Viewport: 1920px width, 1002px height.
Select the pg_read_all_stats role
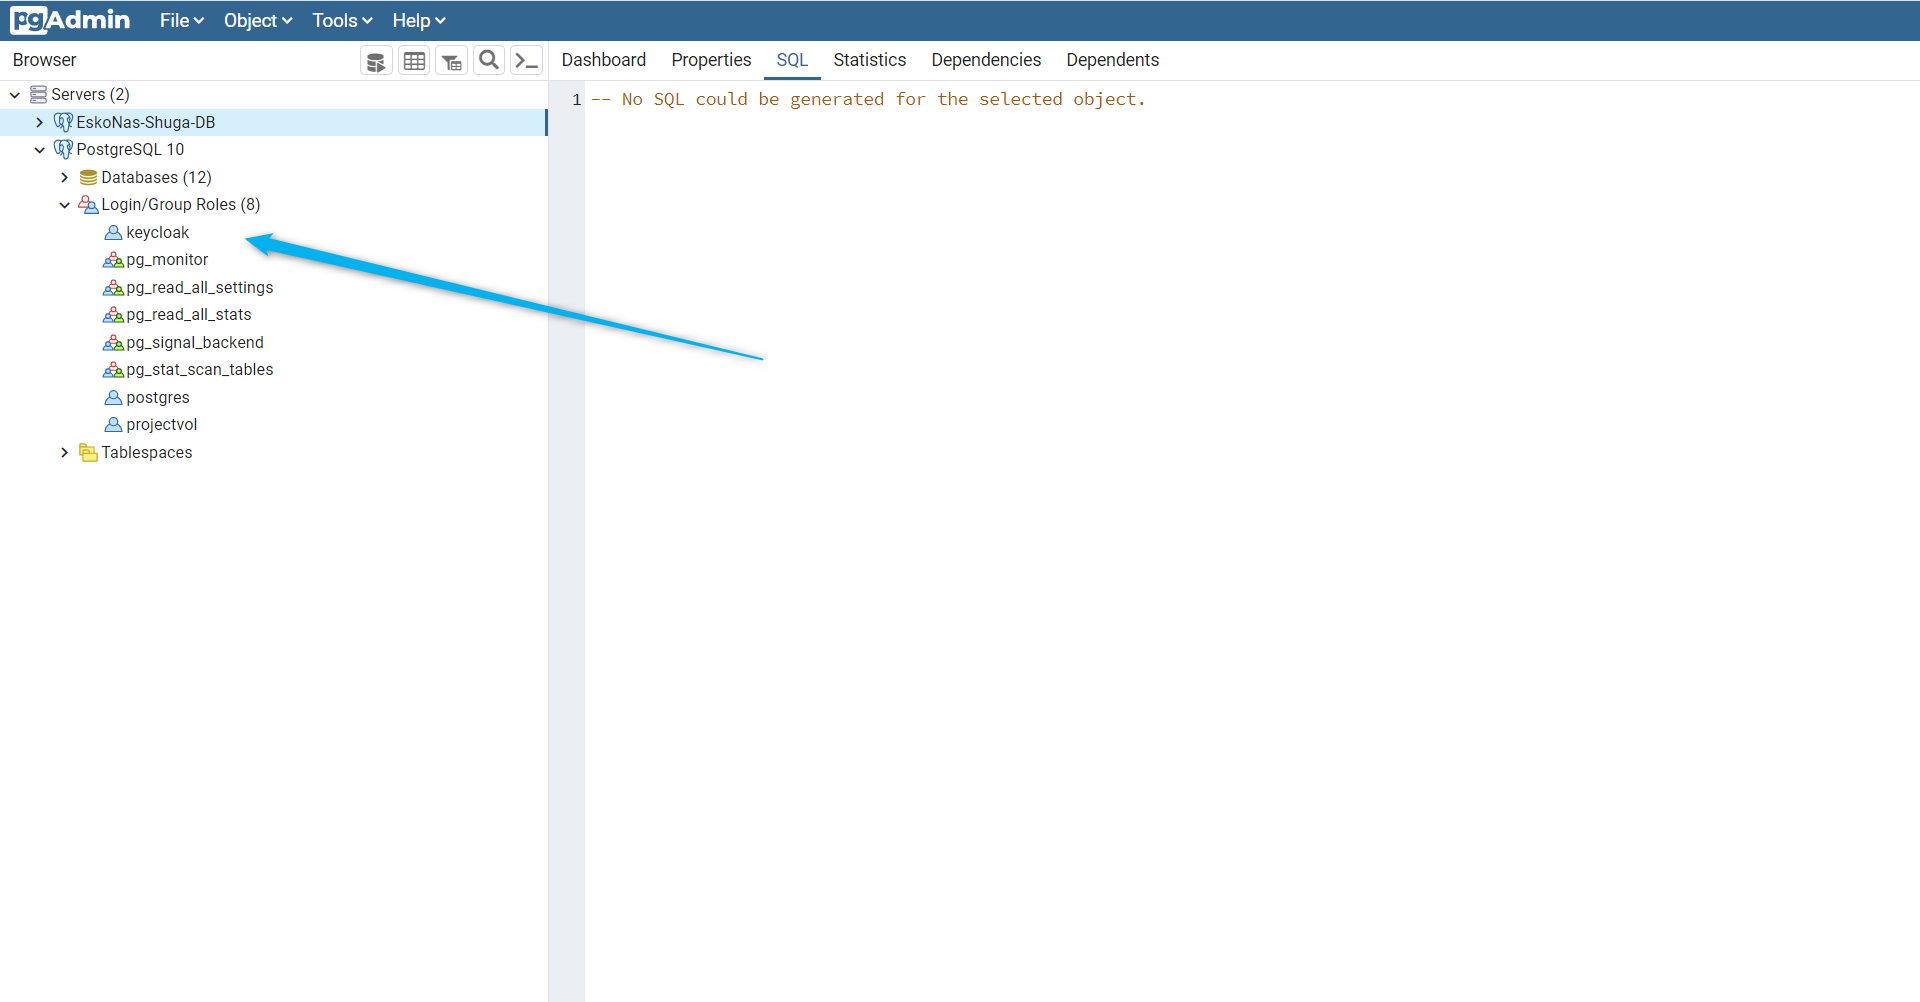(189, 315)
